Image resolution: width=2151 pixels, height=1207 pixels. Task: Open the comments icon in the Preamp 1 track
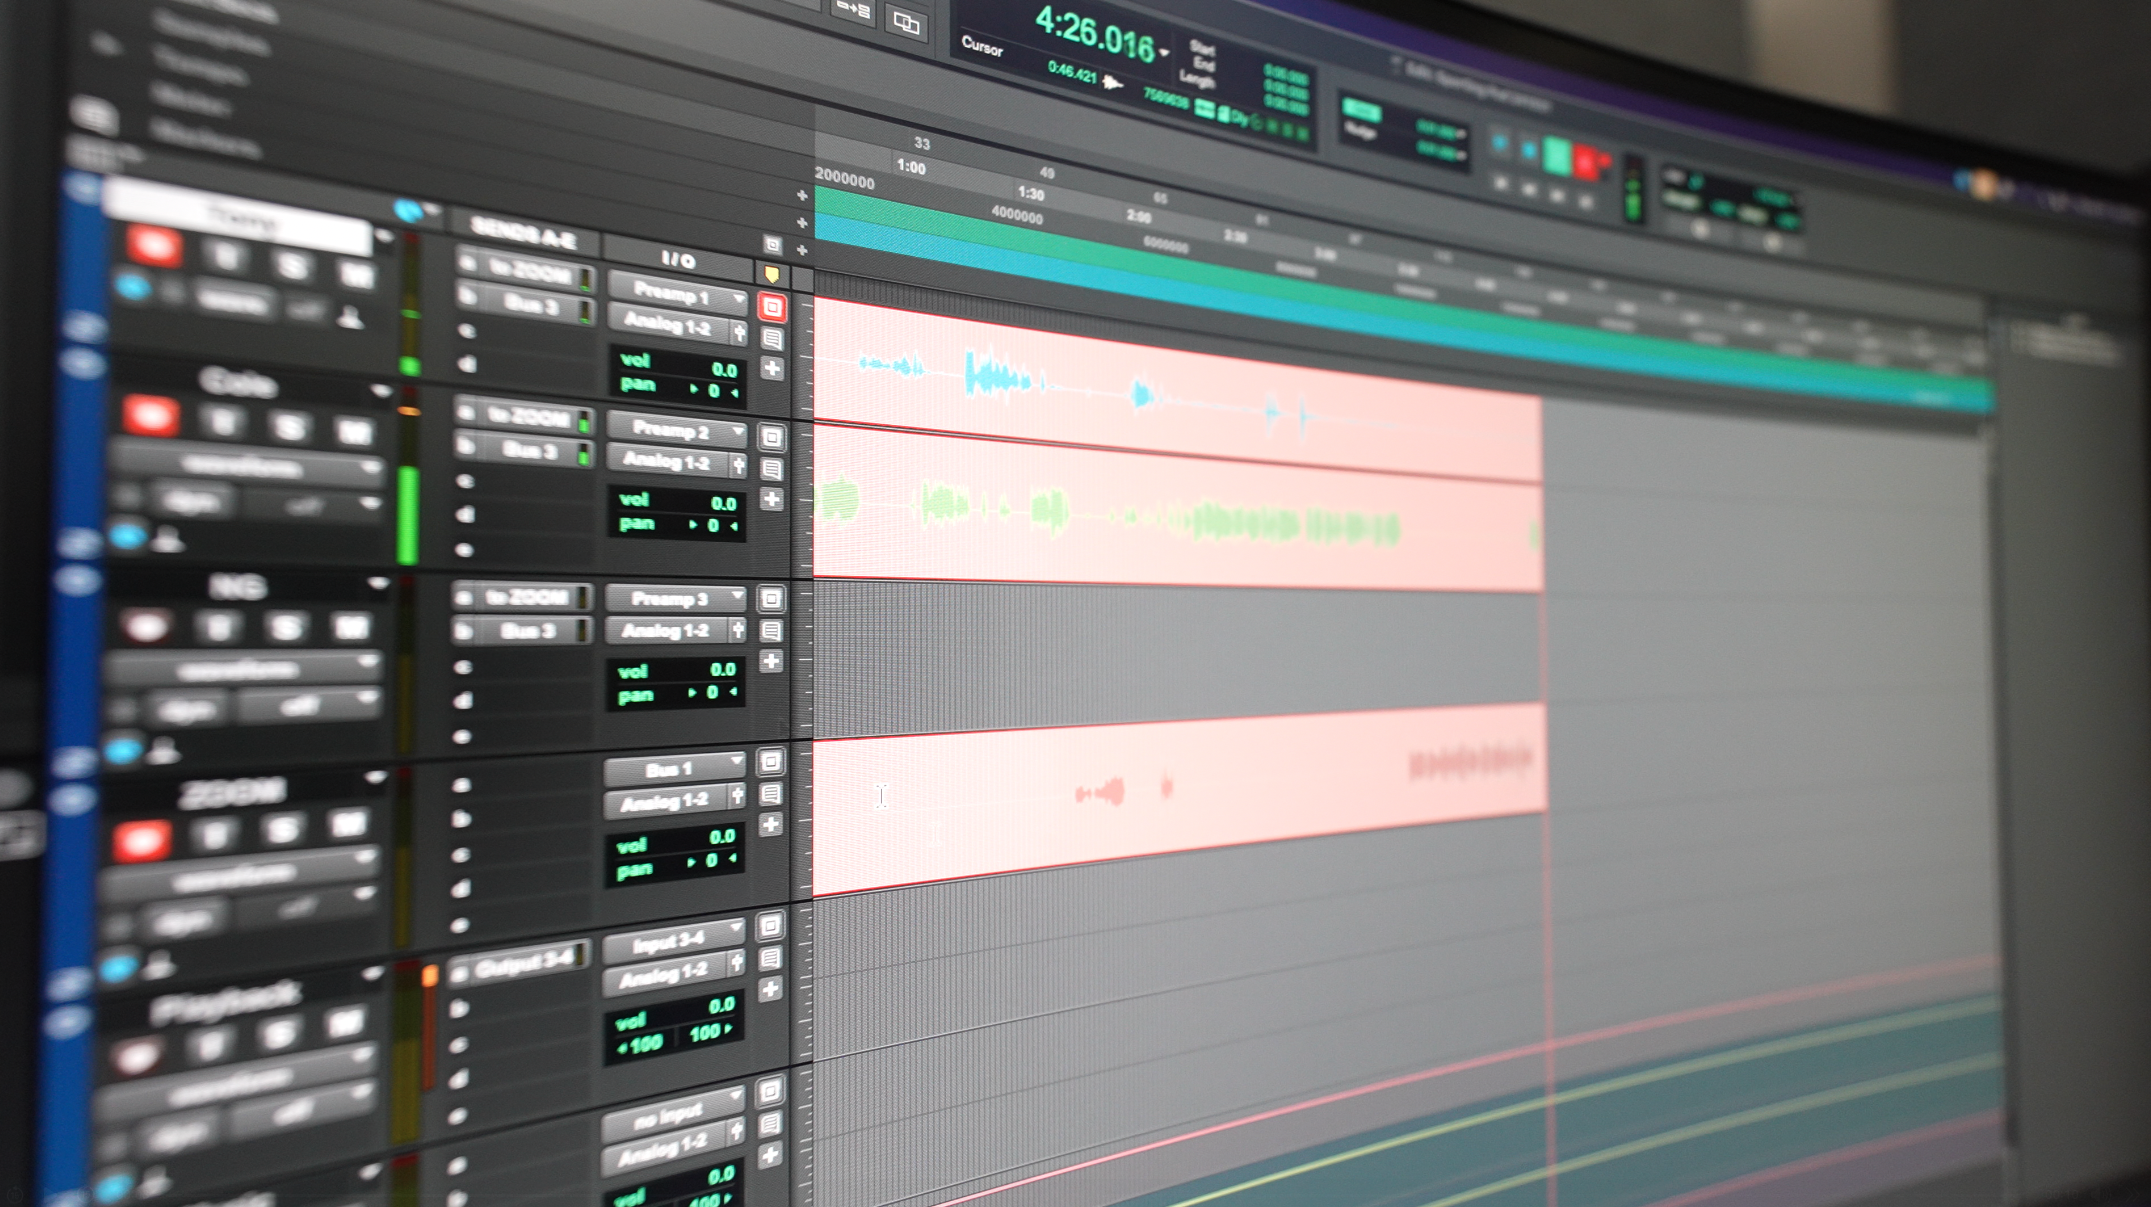coord(772,340)
